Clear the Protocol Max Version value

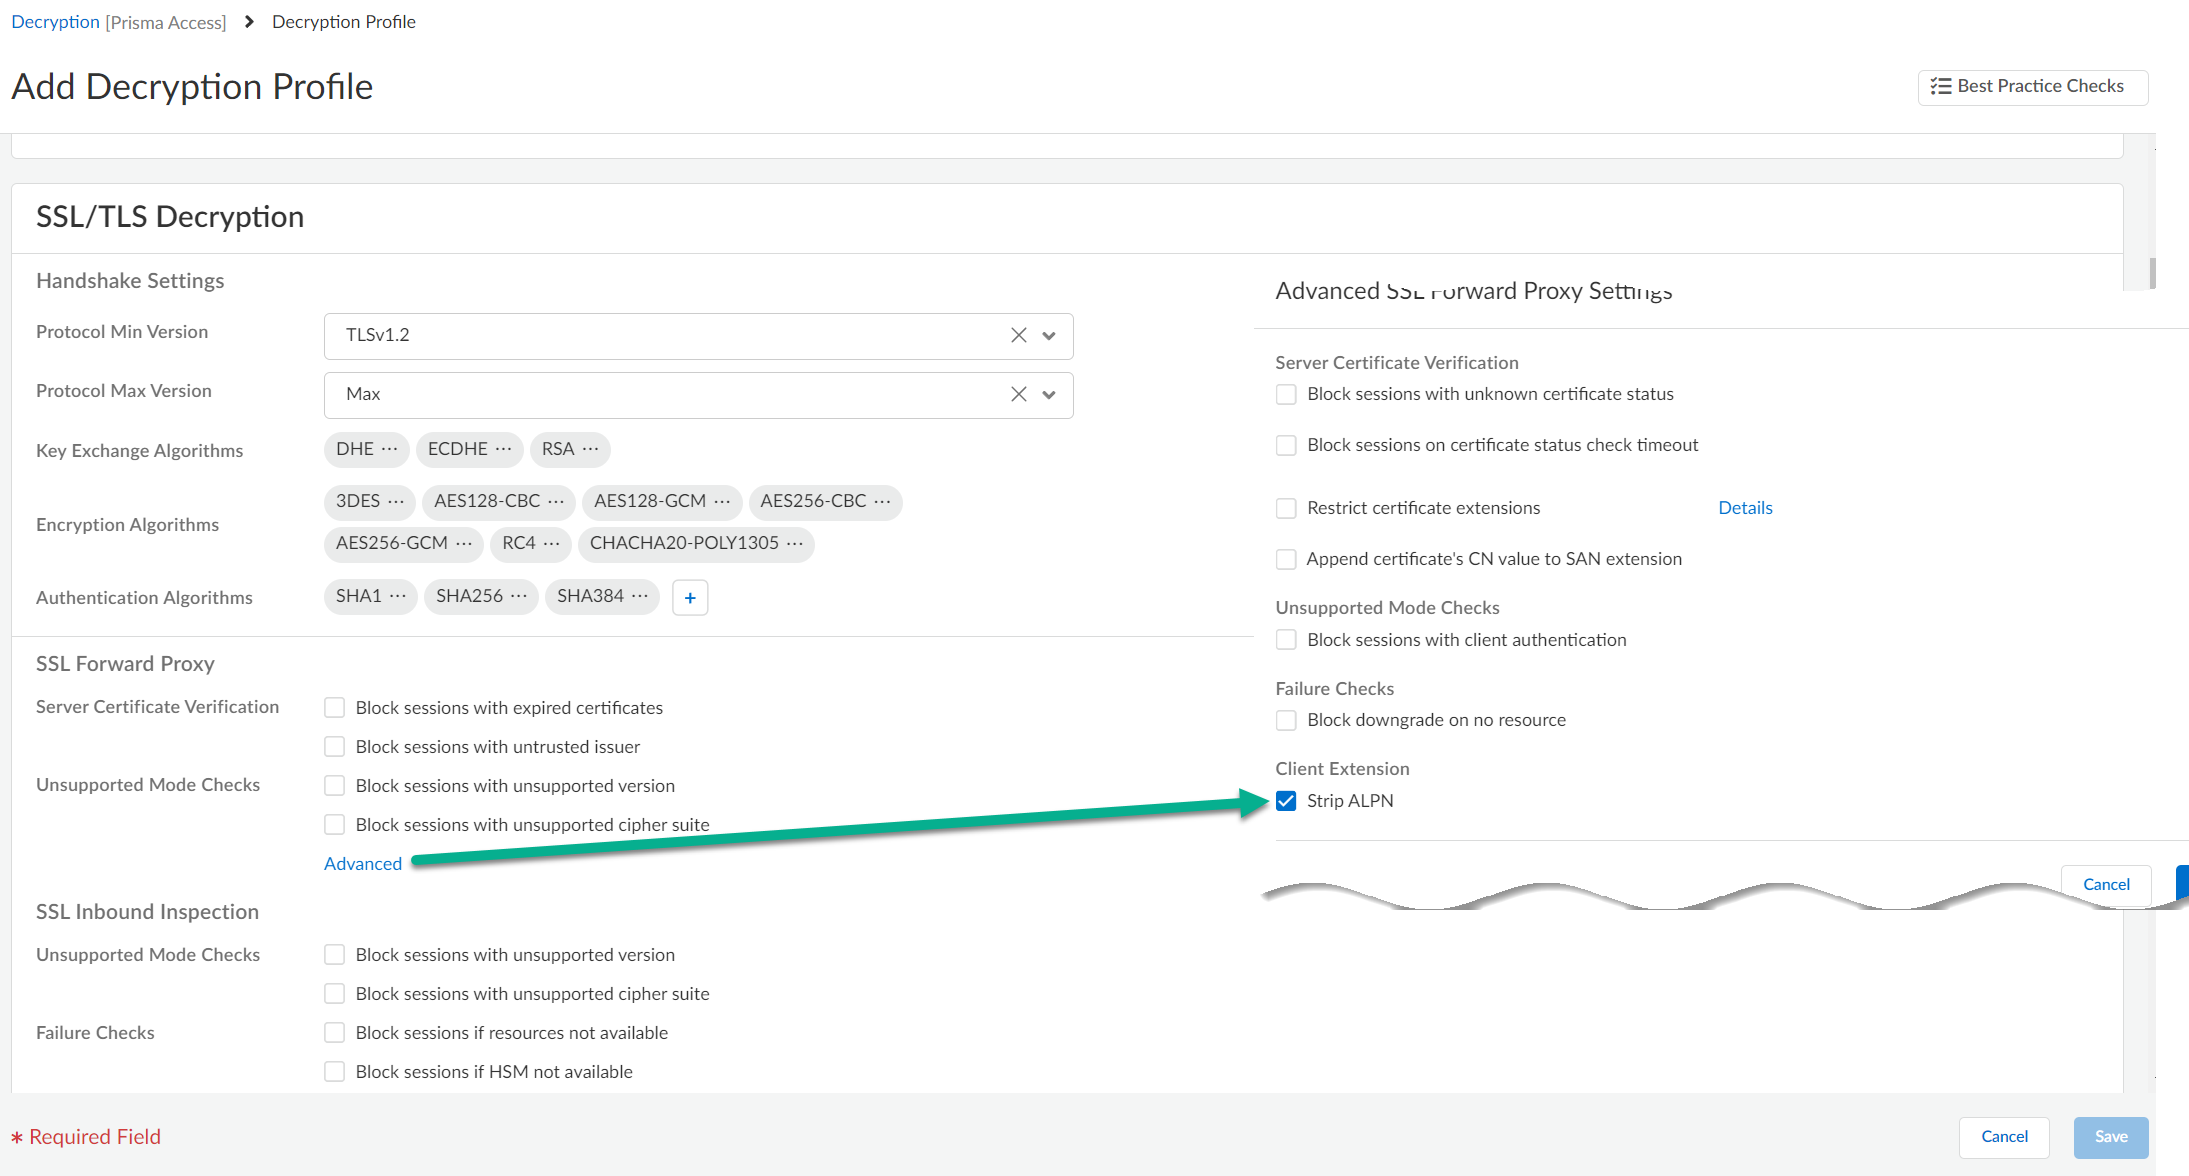[x=1018, y=395]
